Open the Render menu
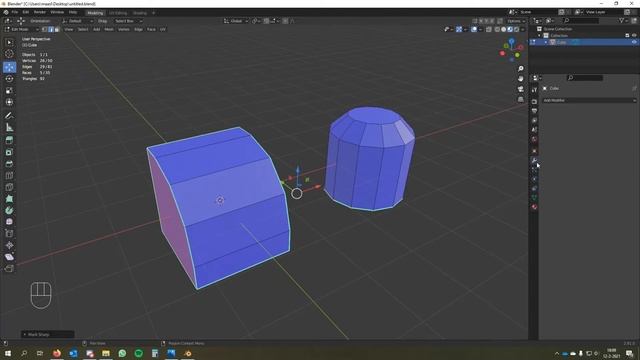Image resolution: width=640 pixels, height=360 pixels. pos(40,12)
